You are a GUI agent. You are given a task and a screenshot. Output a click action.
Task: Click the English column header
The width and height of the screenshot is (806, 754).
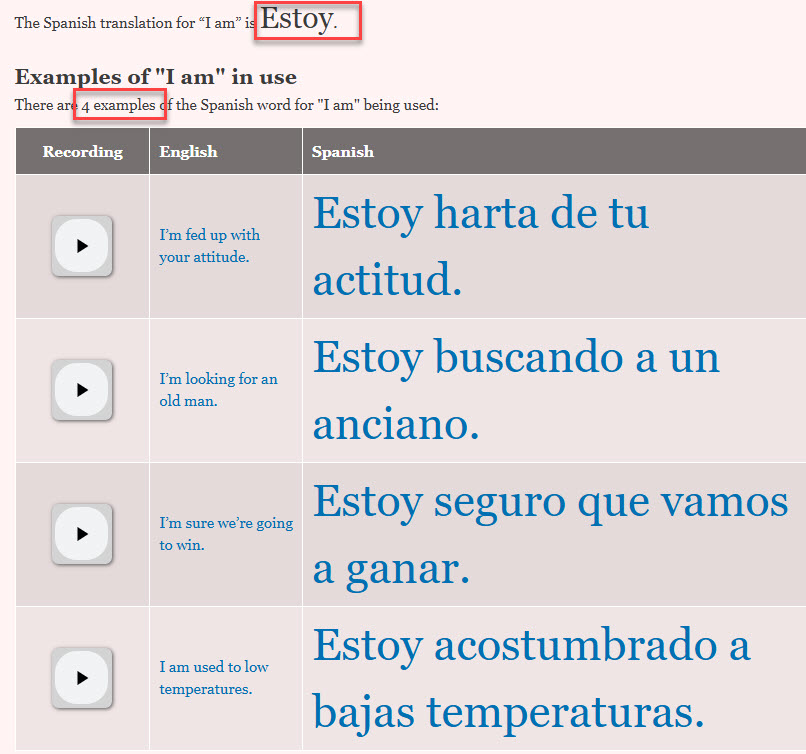[x=188, y=152]
